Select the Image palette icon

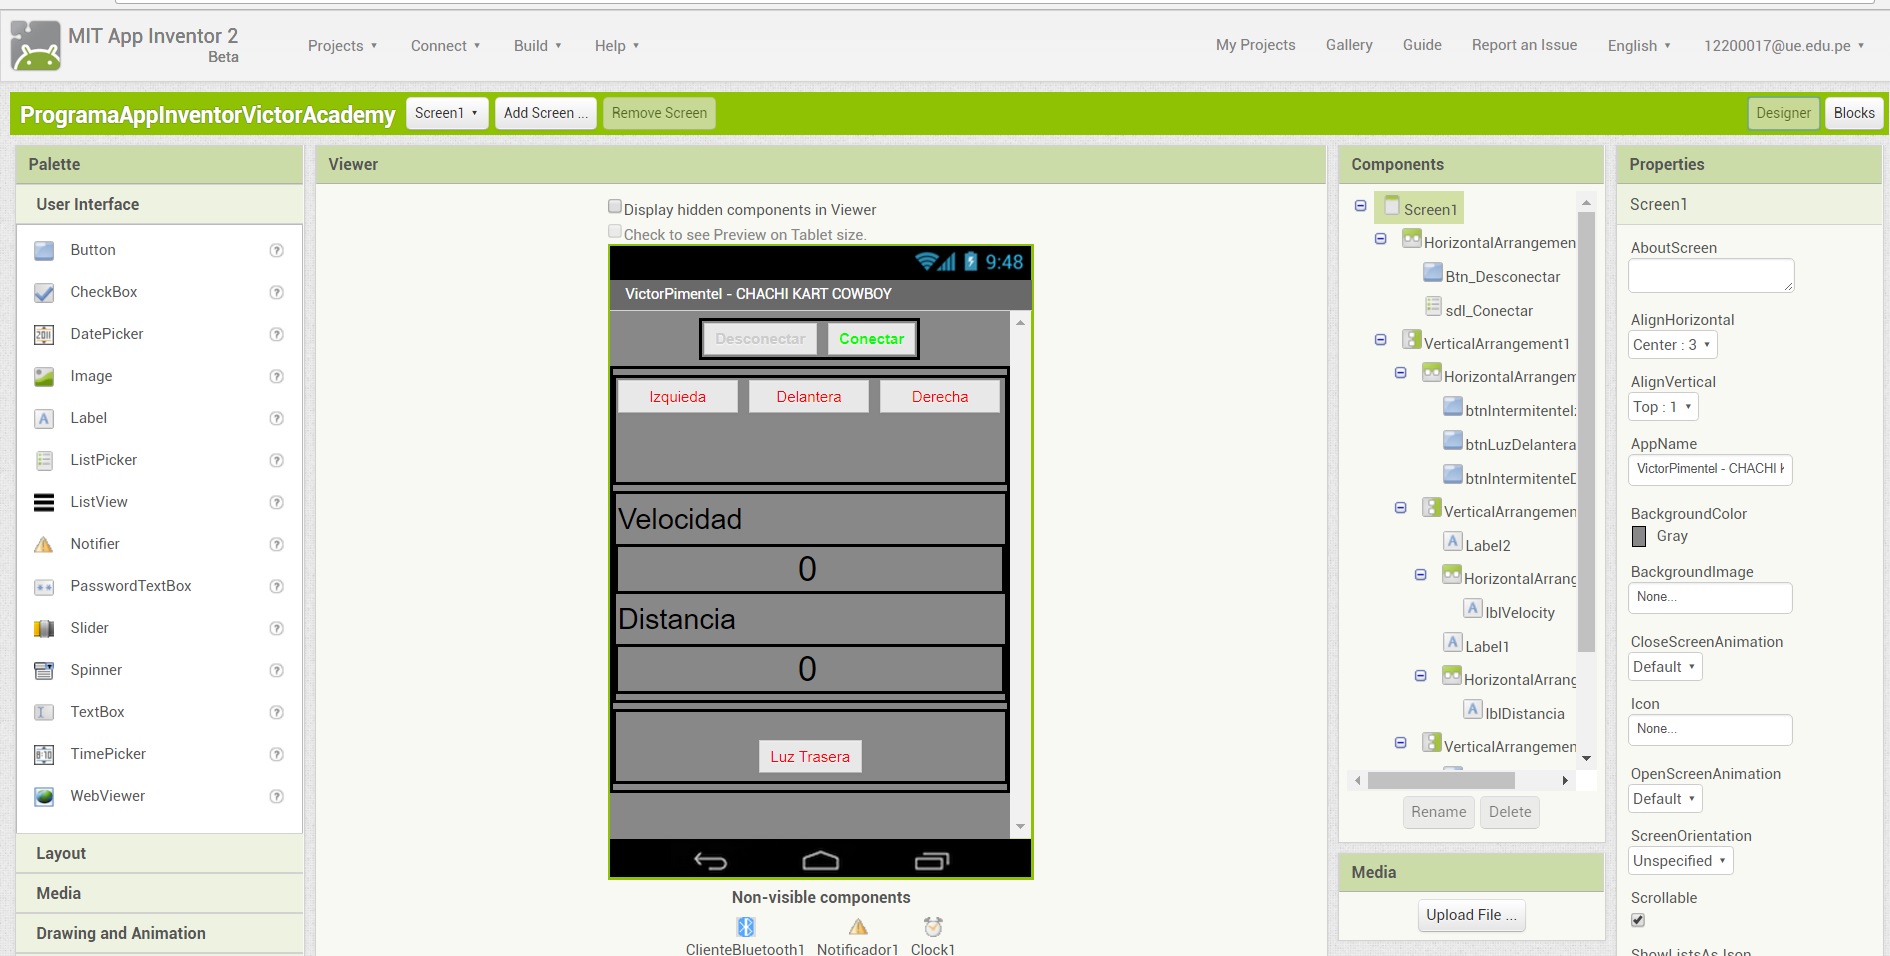pyautogui.click(x=44, y=376)
